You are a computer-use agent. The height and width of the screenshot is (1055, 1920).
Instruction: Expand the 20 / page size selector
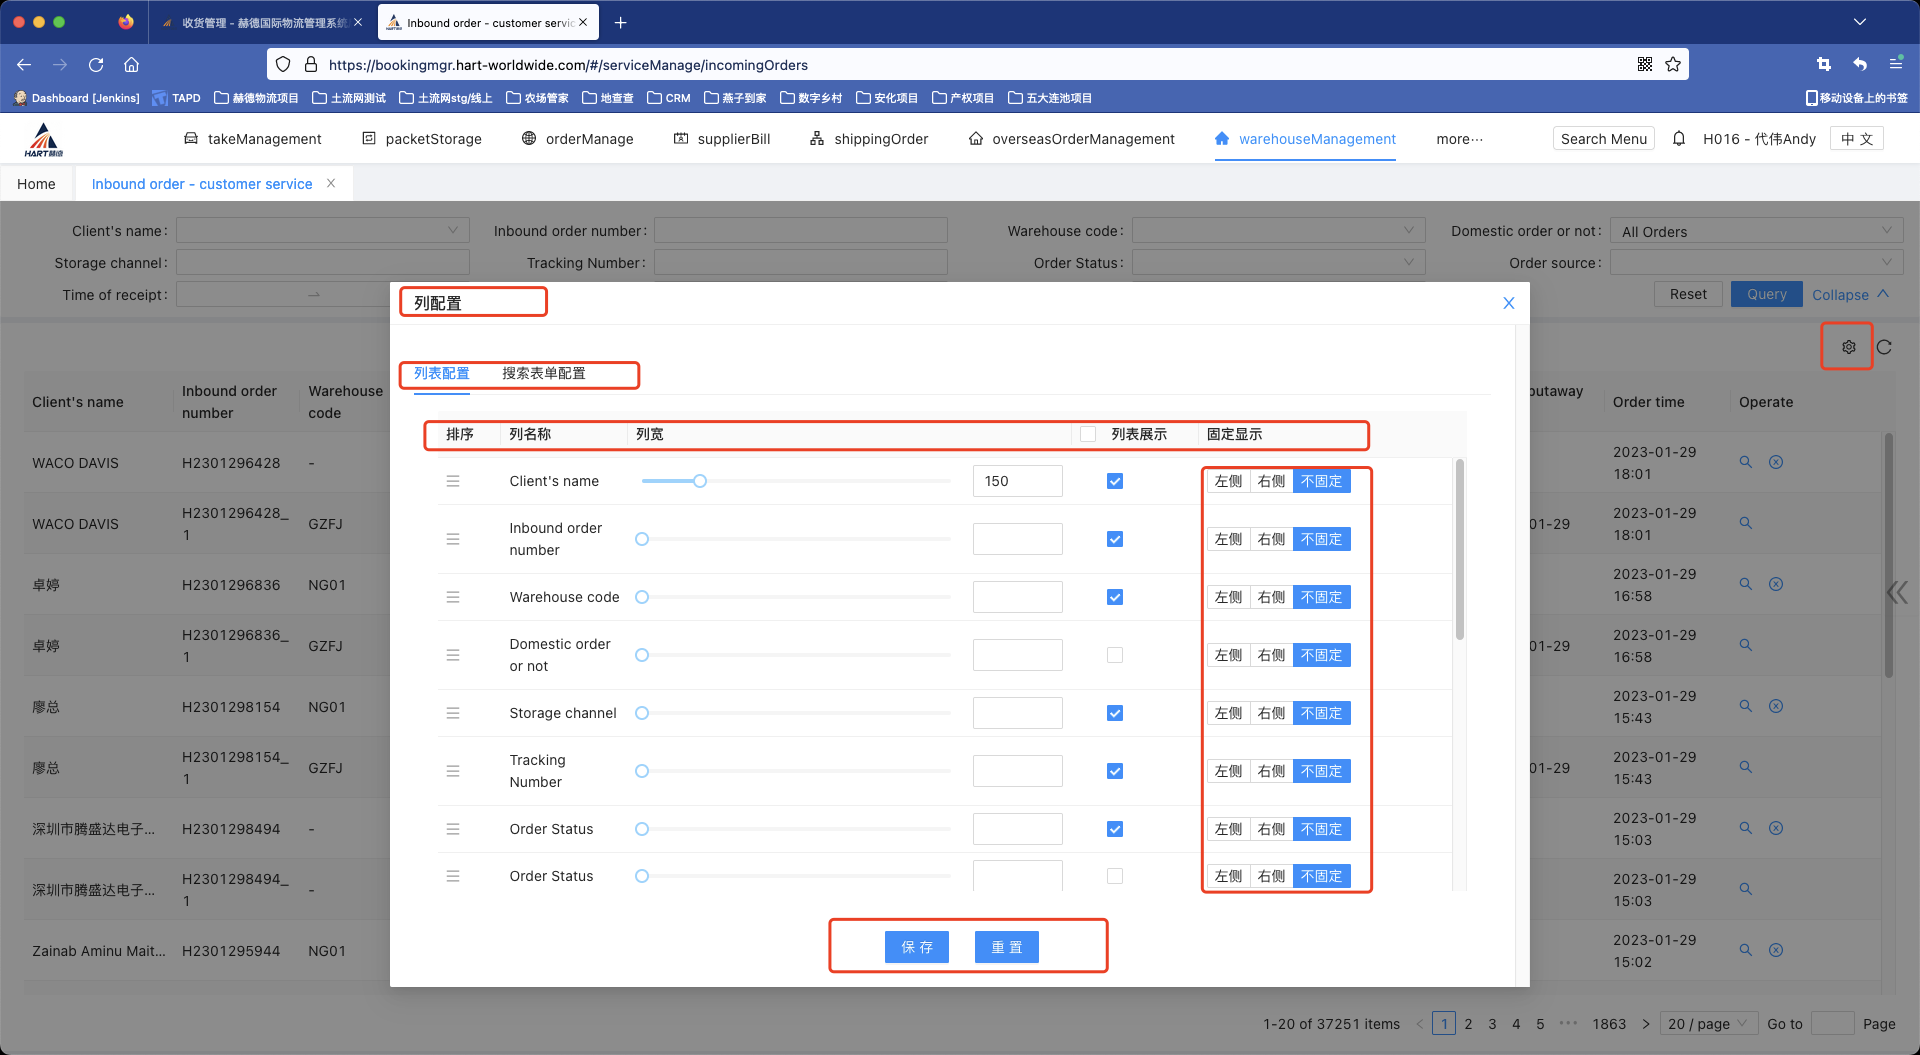point(1707,1023)
